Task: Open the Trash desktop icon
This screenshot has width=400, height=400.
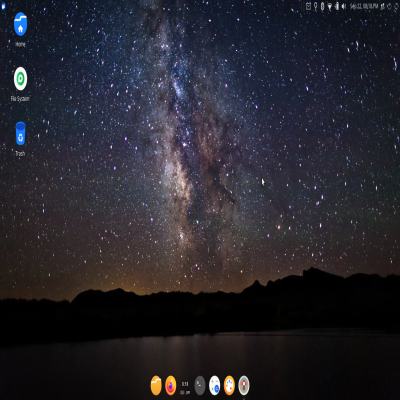Action: point(20,133)
